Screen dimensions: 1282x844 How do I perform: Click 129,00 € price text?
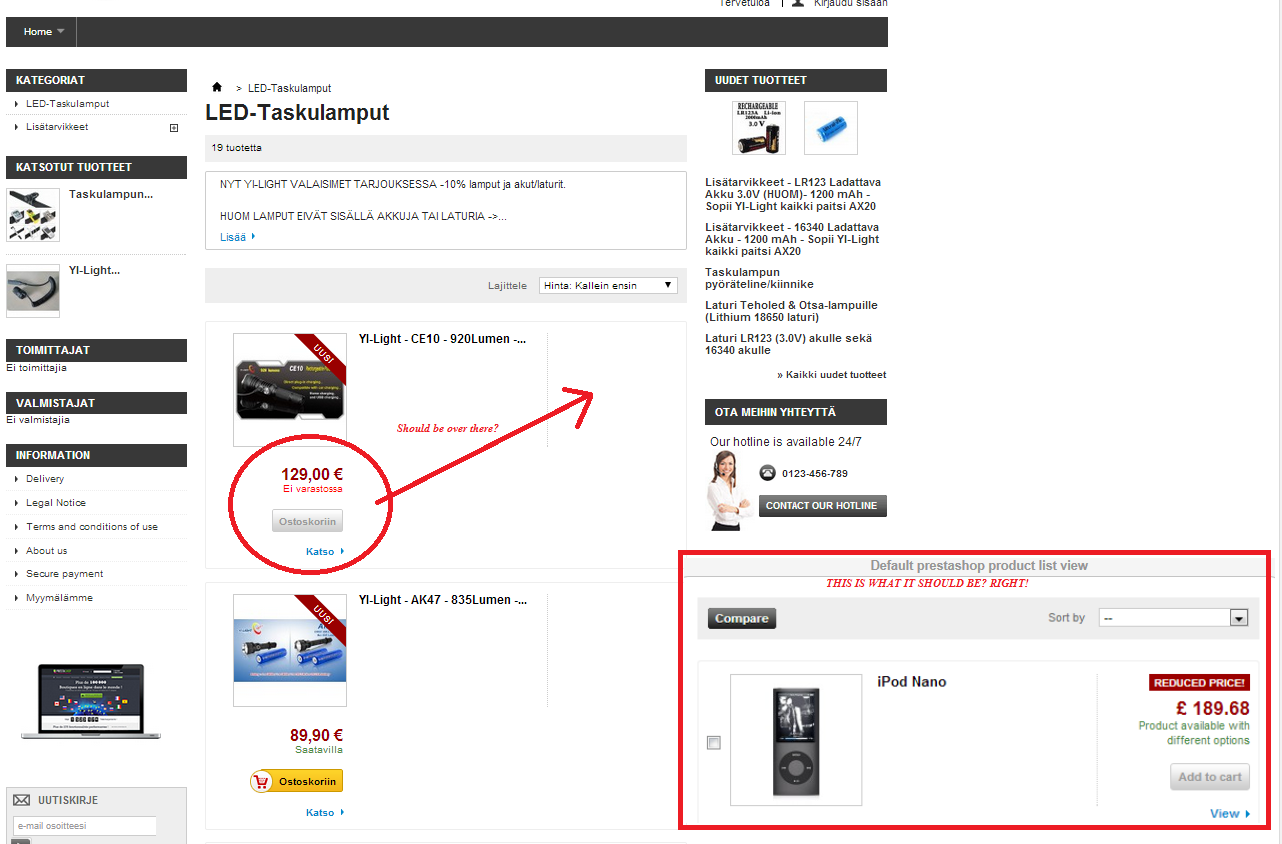[x=312, y=475]
